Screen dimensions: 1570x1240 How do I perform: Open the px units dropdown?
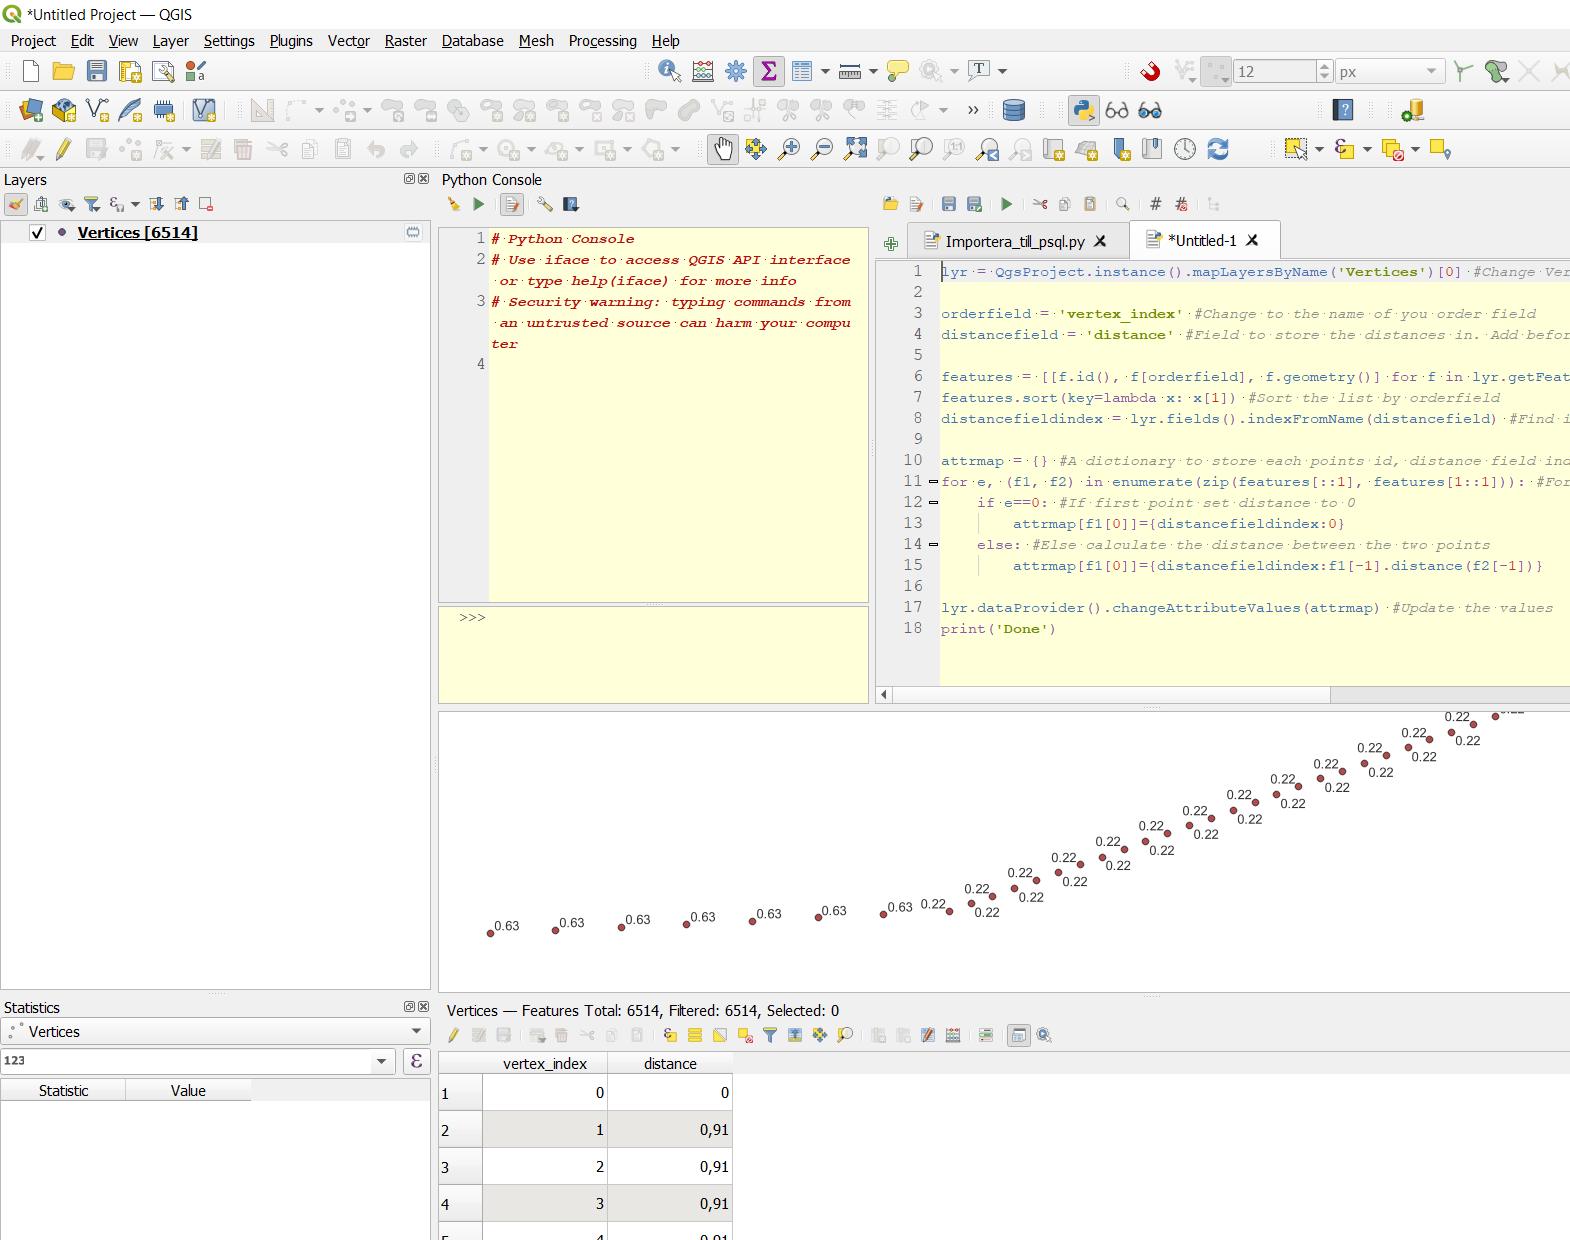point(1432,71)
